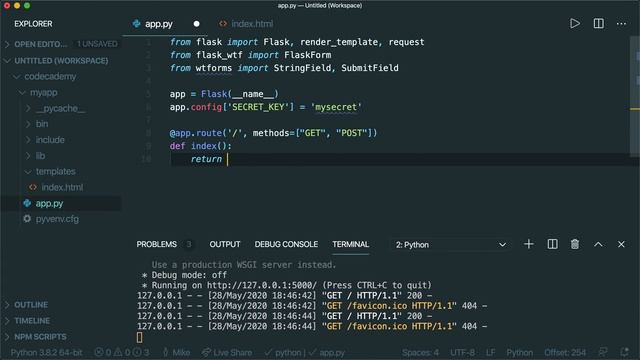
Task: Click the 'FlaskForm' import name
Action: coord(307,55)
